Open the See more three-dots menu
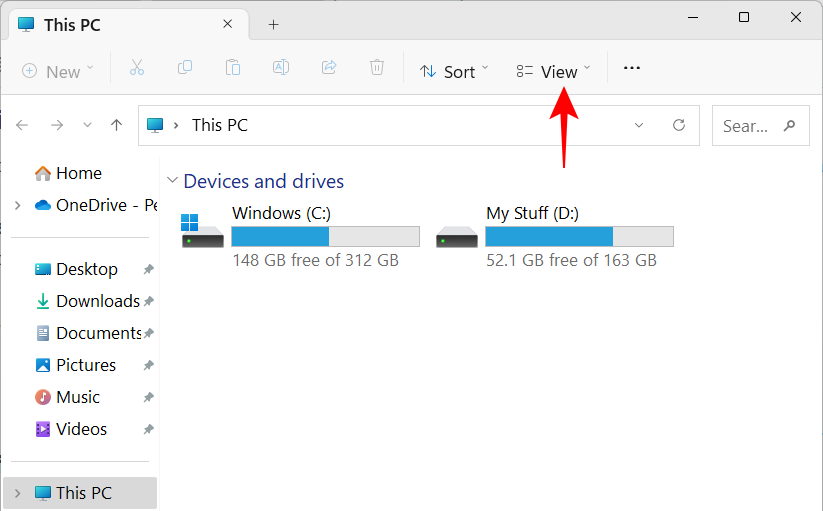The width and height of the screenshot is (823, 511). tap(631, 68)
